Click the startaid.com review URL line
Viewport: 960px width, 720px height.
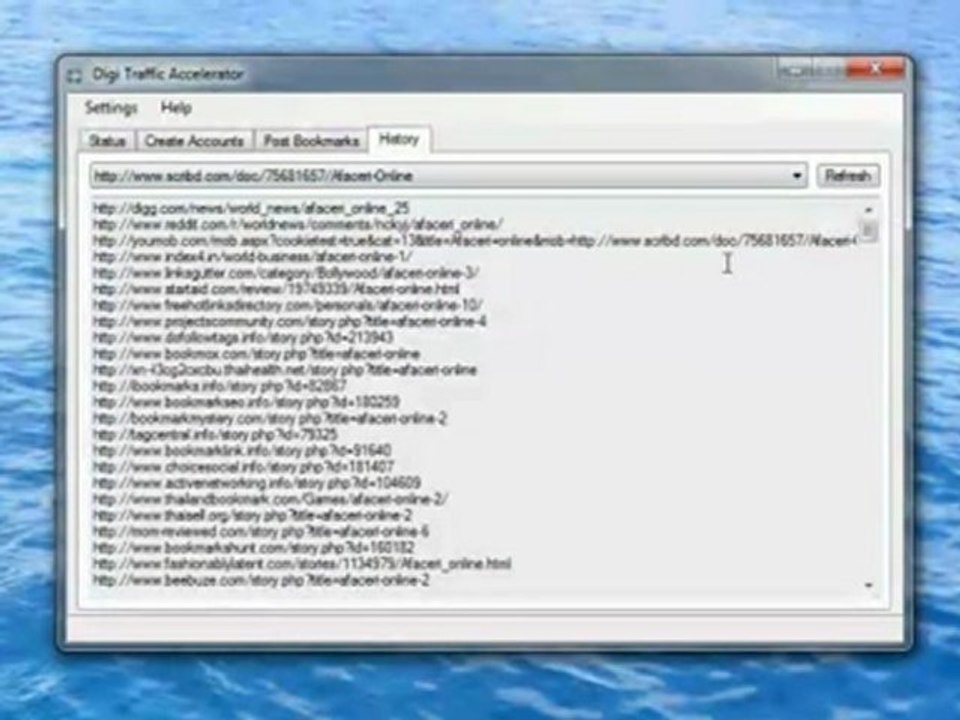click(276, 289)
